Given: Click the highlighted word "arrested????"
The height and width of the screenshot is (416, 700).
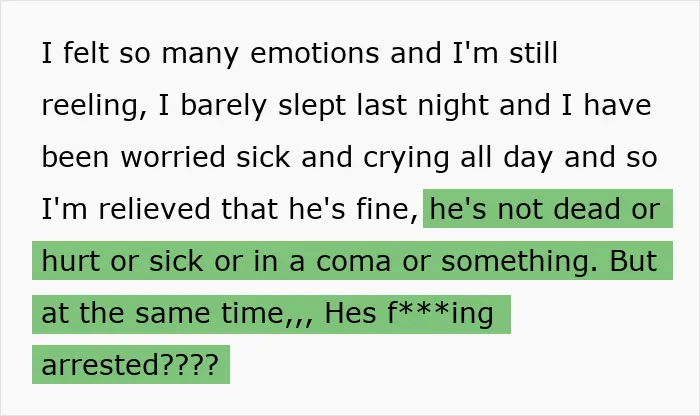Looking at the screenshot, I should point(130,364).
